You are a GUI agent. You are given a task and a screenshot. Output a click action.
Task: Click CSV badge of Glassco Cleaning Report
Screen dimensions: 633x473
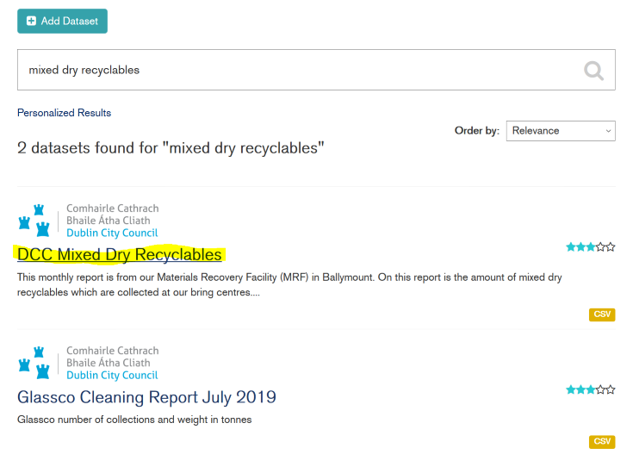tap(602, 441)
